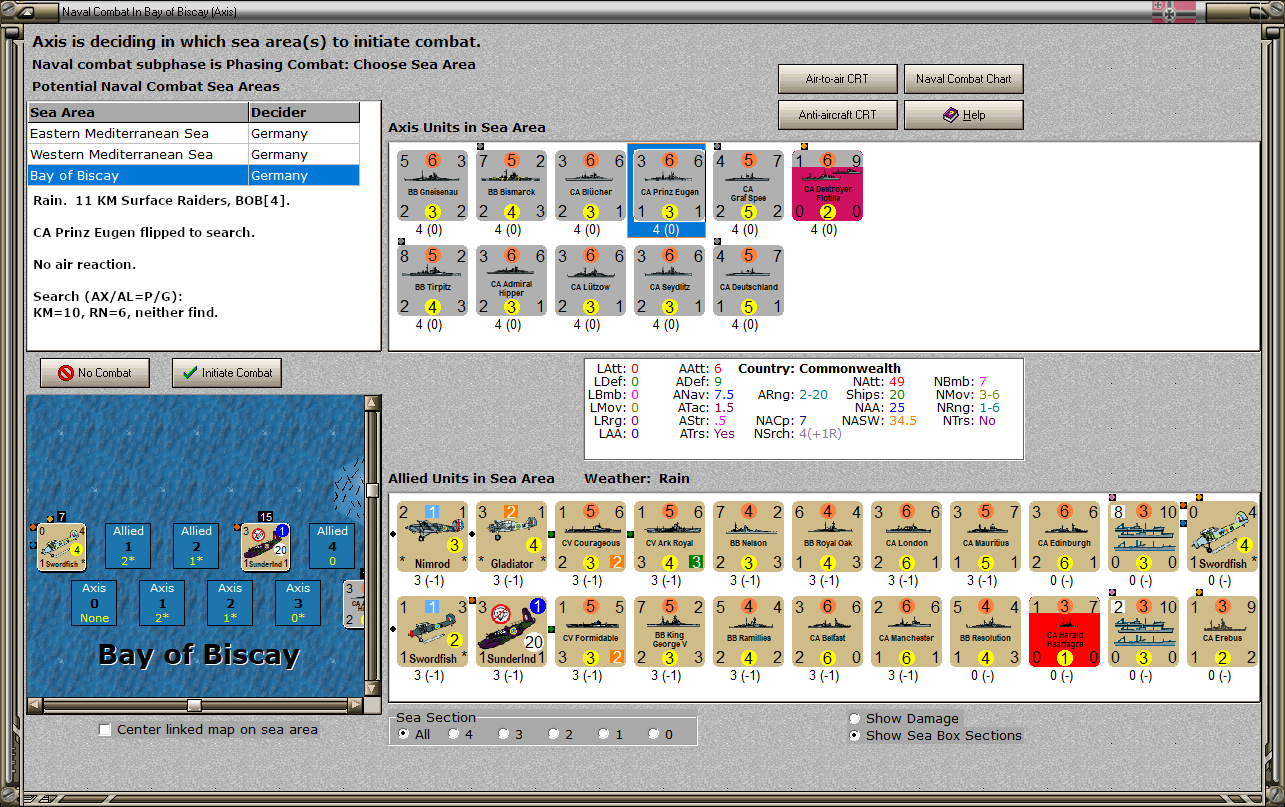Select the CA Edinburgh cruiser counter
Viewport: 1285px width, 807px height.
click(1064, 536)
